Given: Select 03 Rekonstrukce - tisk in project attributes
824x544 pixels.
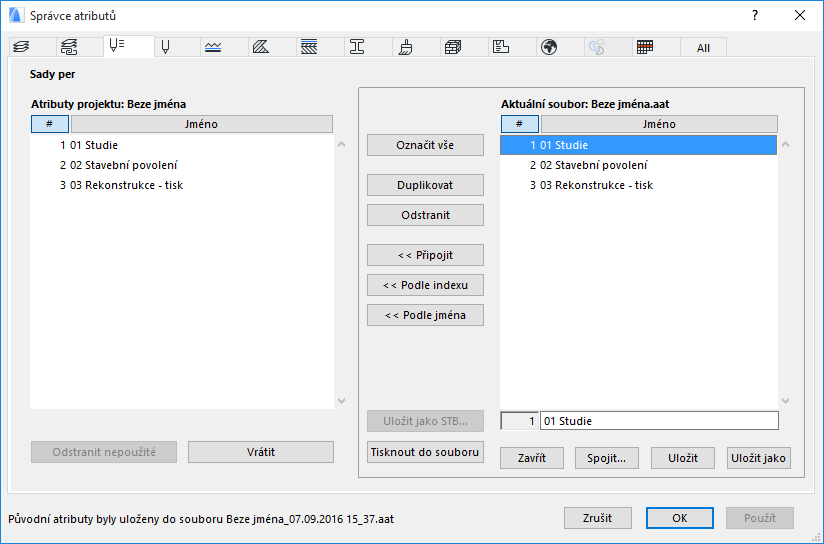Looking at the screenshot, I should (x=182, y=185).
